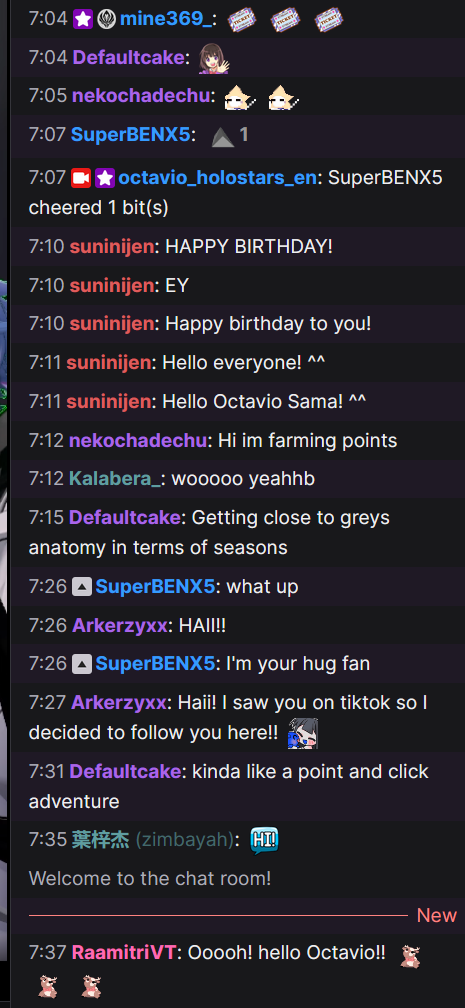
Task: Select nekochadechu's 'Hi im farming points' message
Action: (307, 440)
